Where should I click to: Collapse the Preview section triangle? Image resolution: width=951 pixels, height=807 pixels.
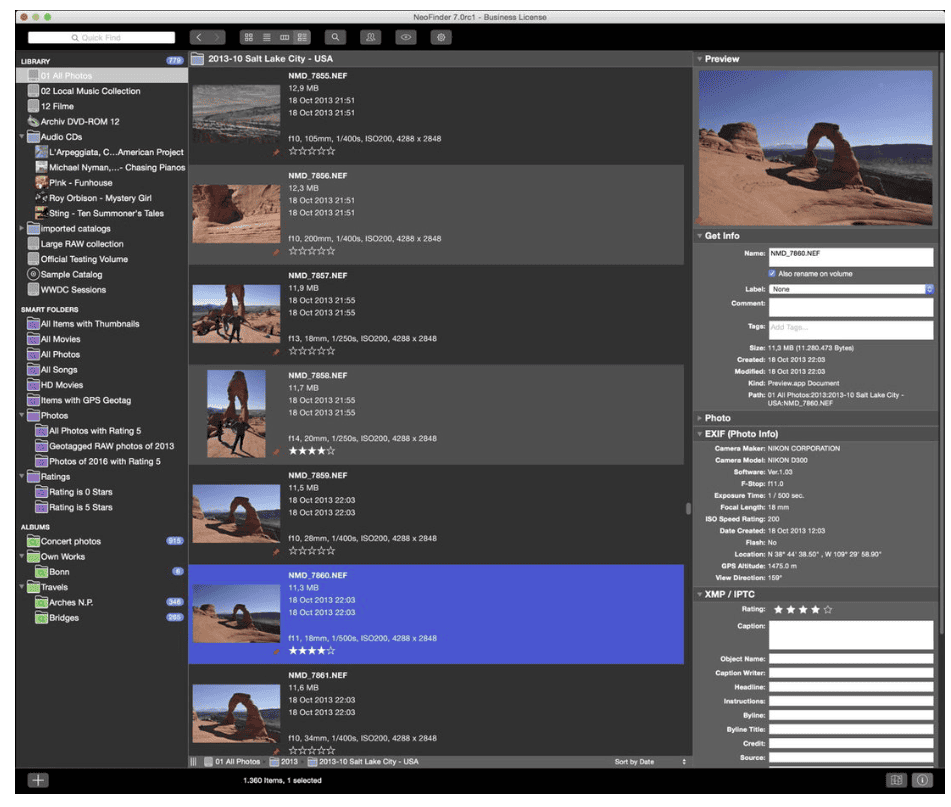point(699,59)
